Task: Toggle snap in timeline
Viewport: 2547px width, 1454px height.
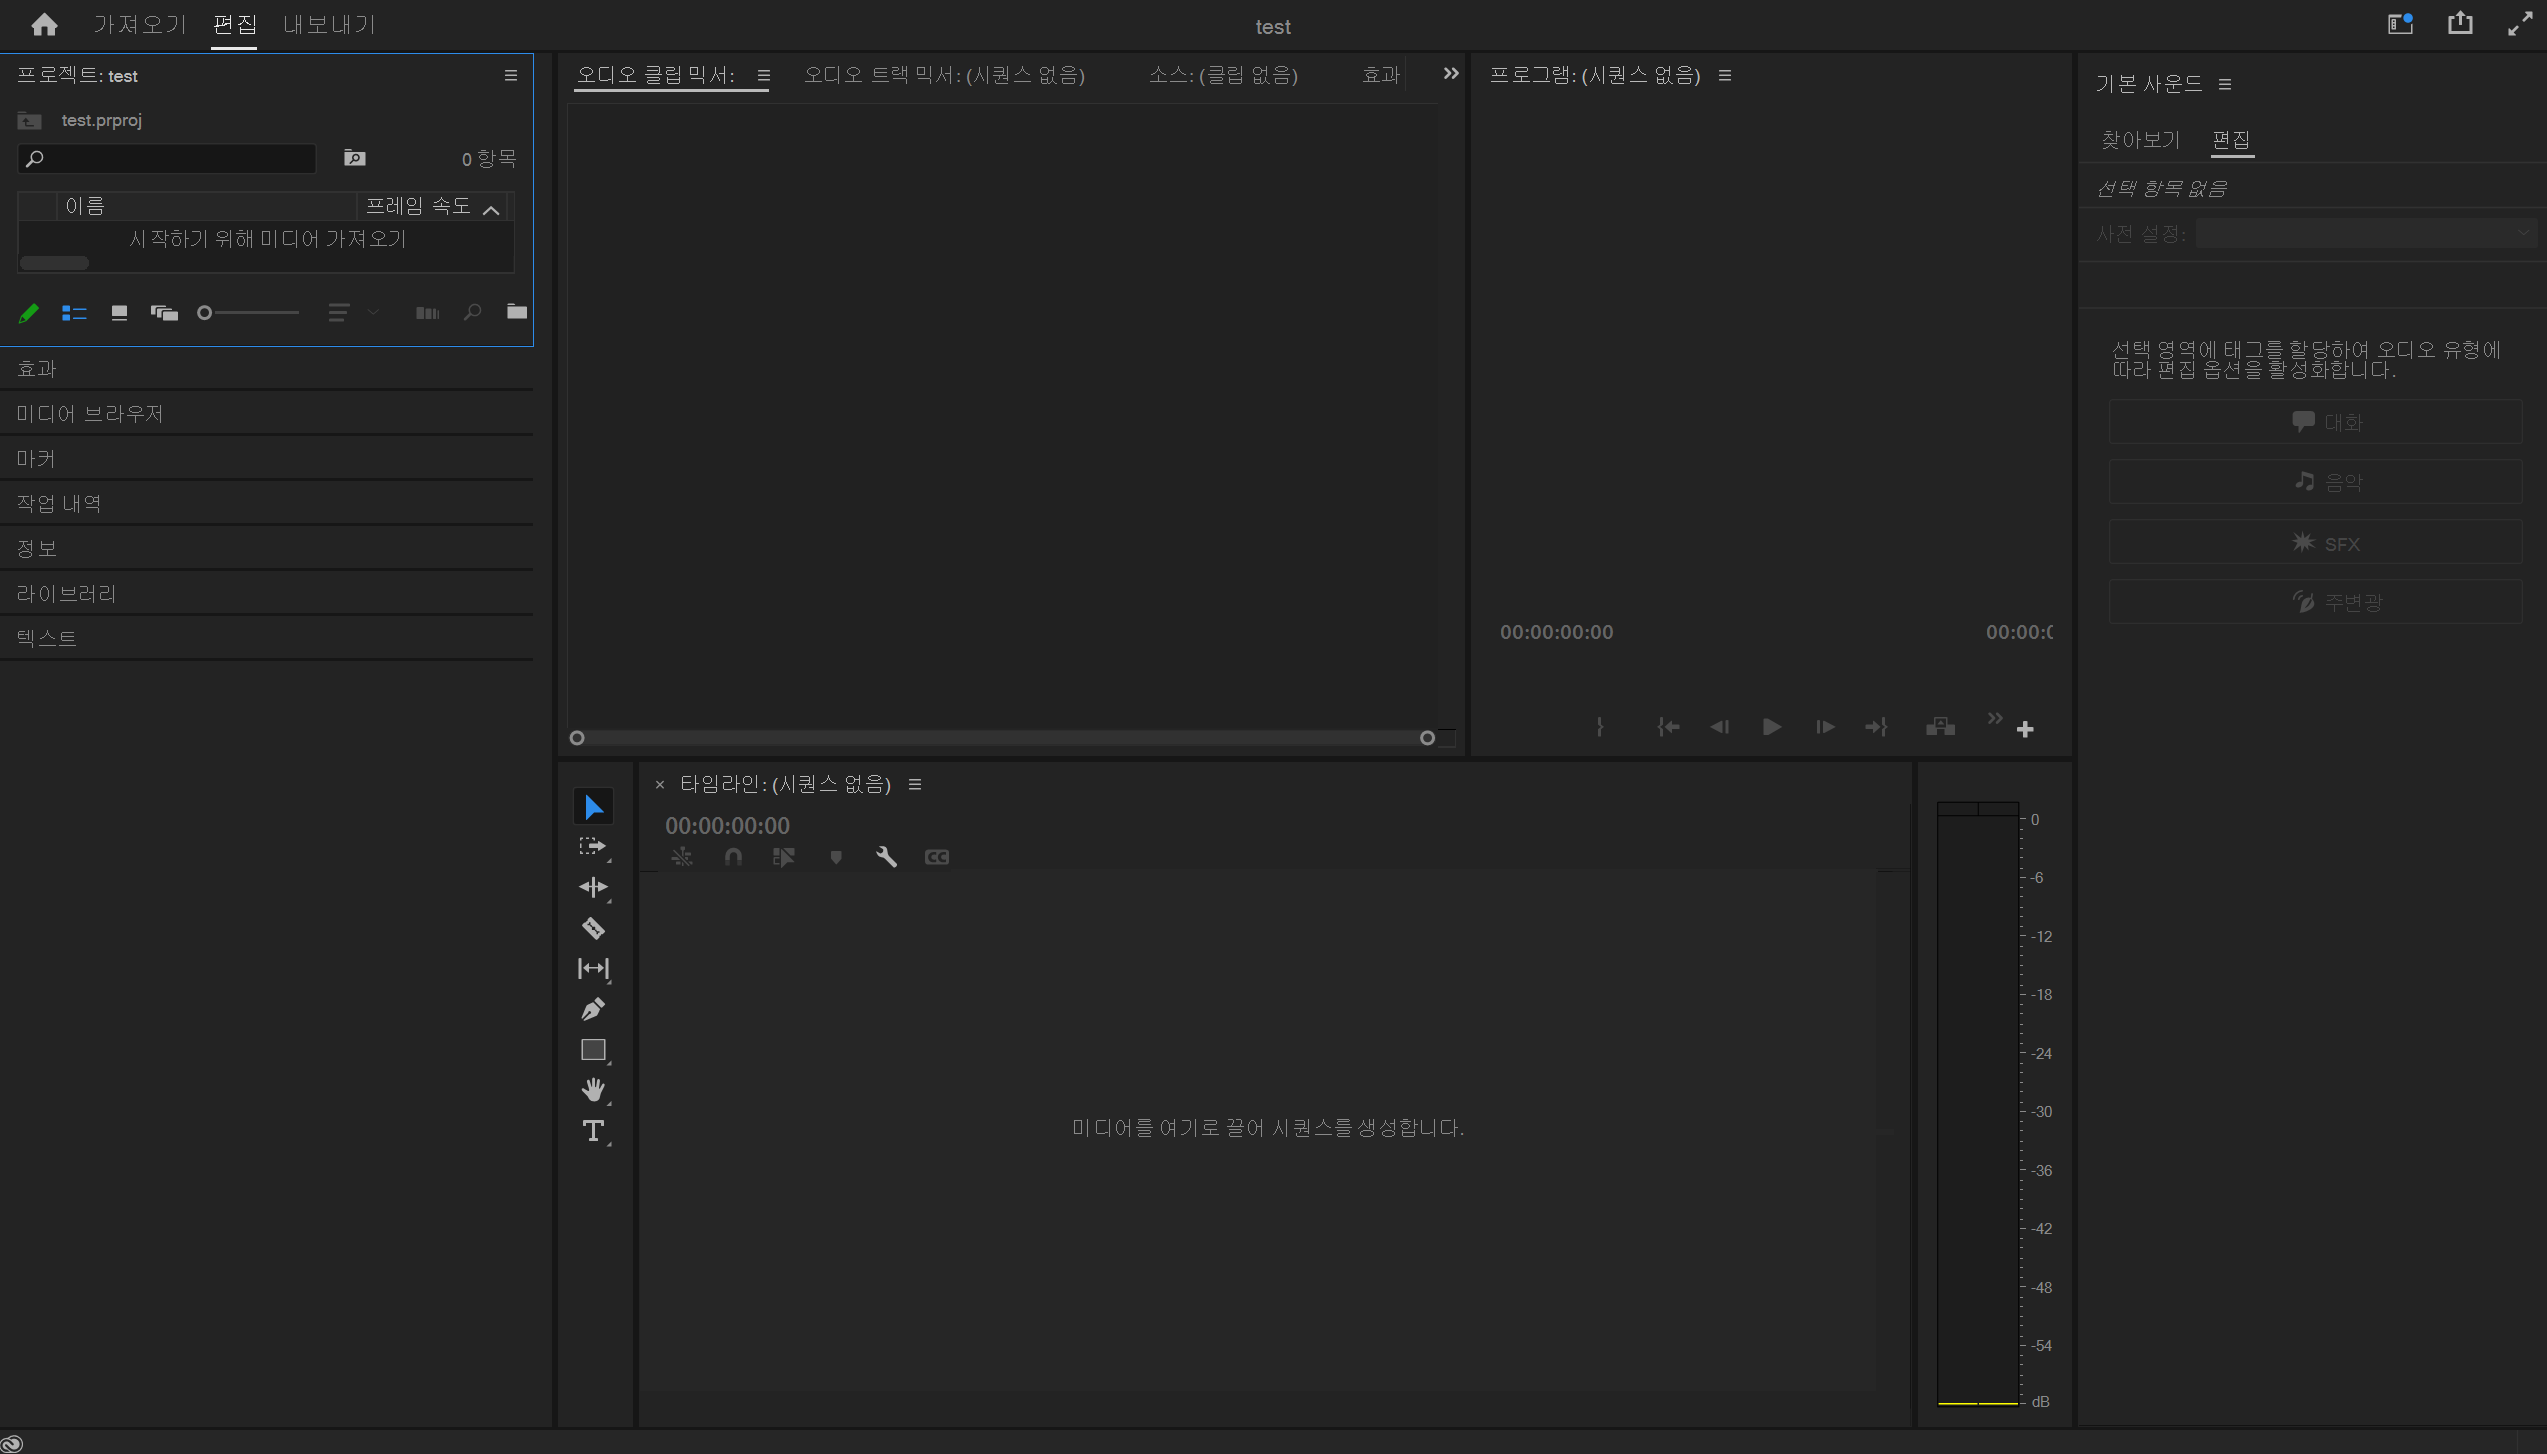Action: click(x=733, y=857)
